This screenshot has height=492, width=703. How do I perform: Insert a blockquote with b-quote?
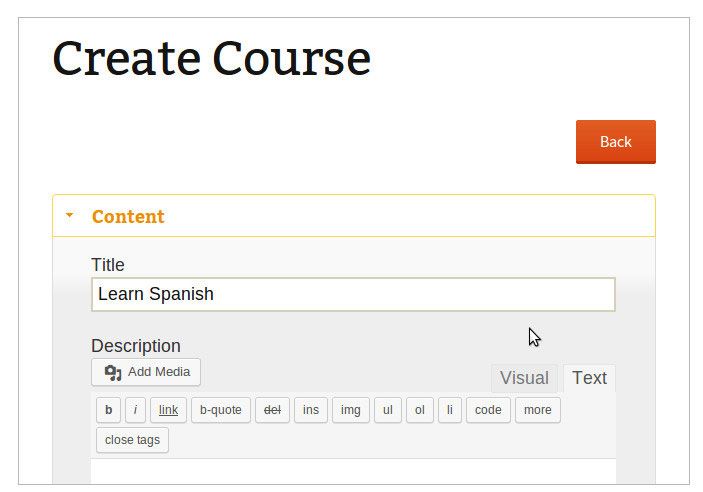221,410
